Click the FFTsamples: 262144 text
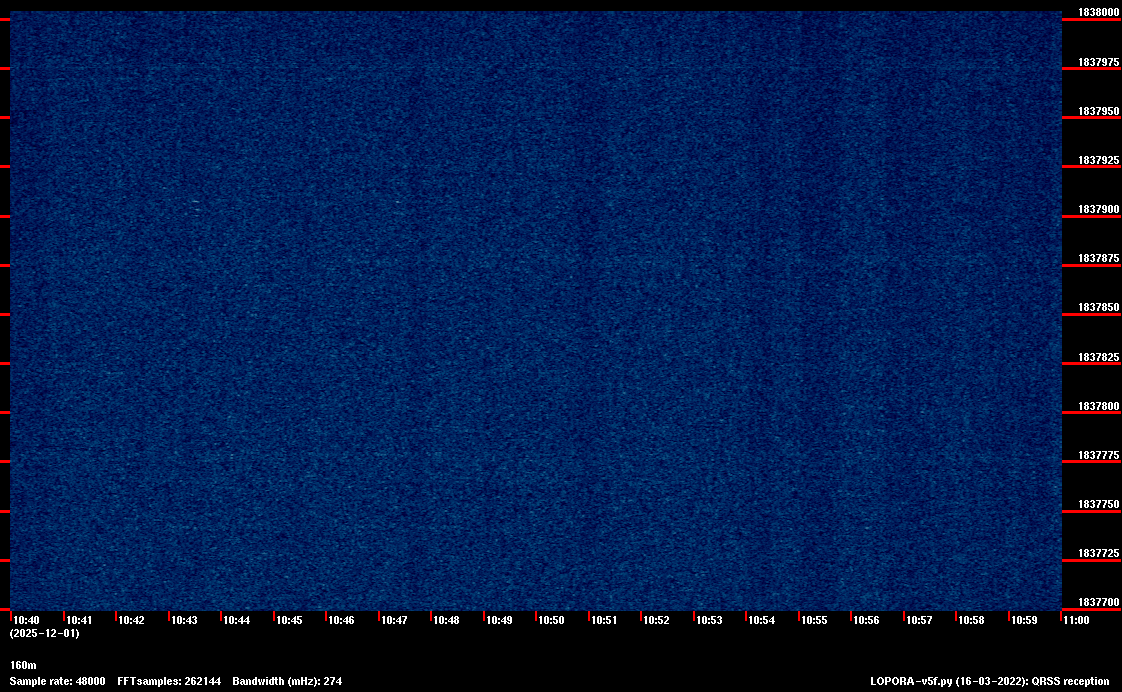The height and width of the screenshot is (692, 1122). 169,681
